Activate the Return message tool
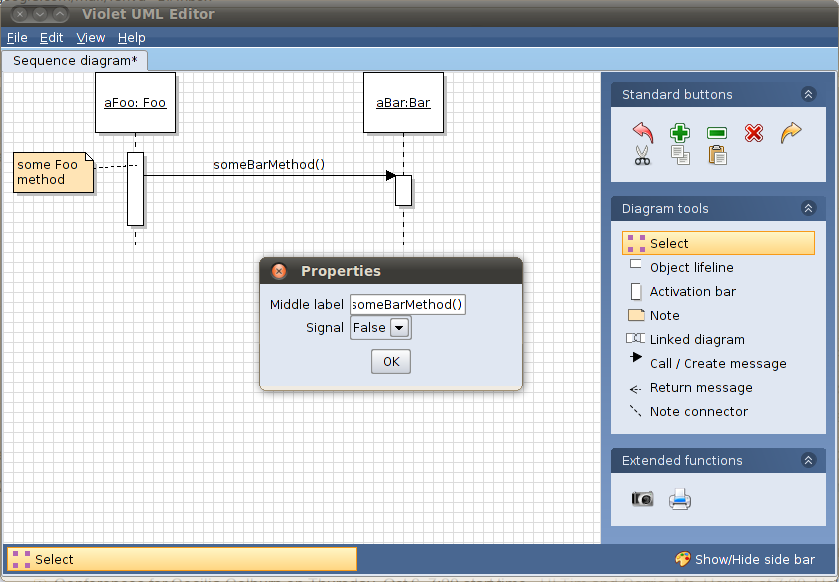The width and height of the screenshot is (839, 582). 700,388
